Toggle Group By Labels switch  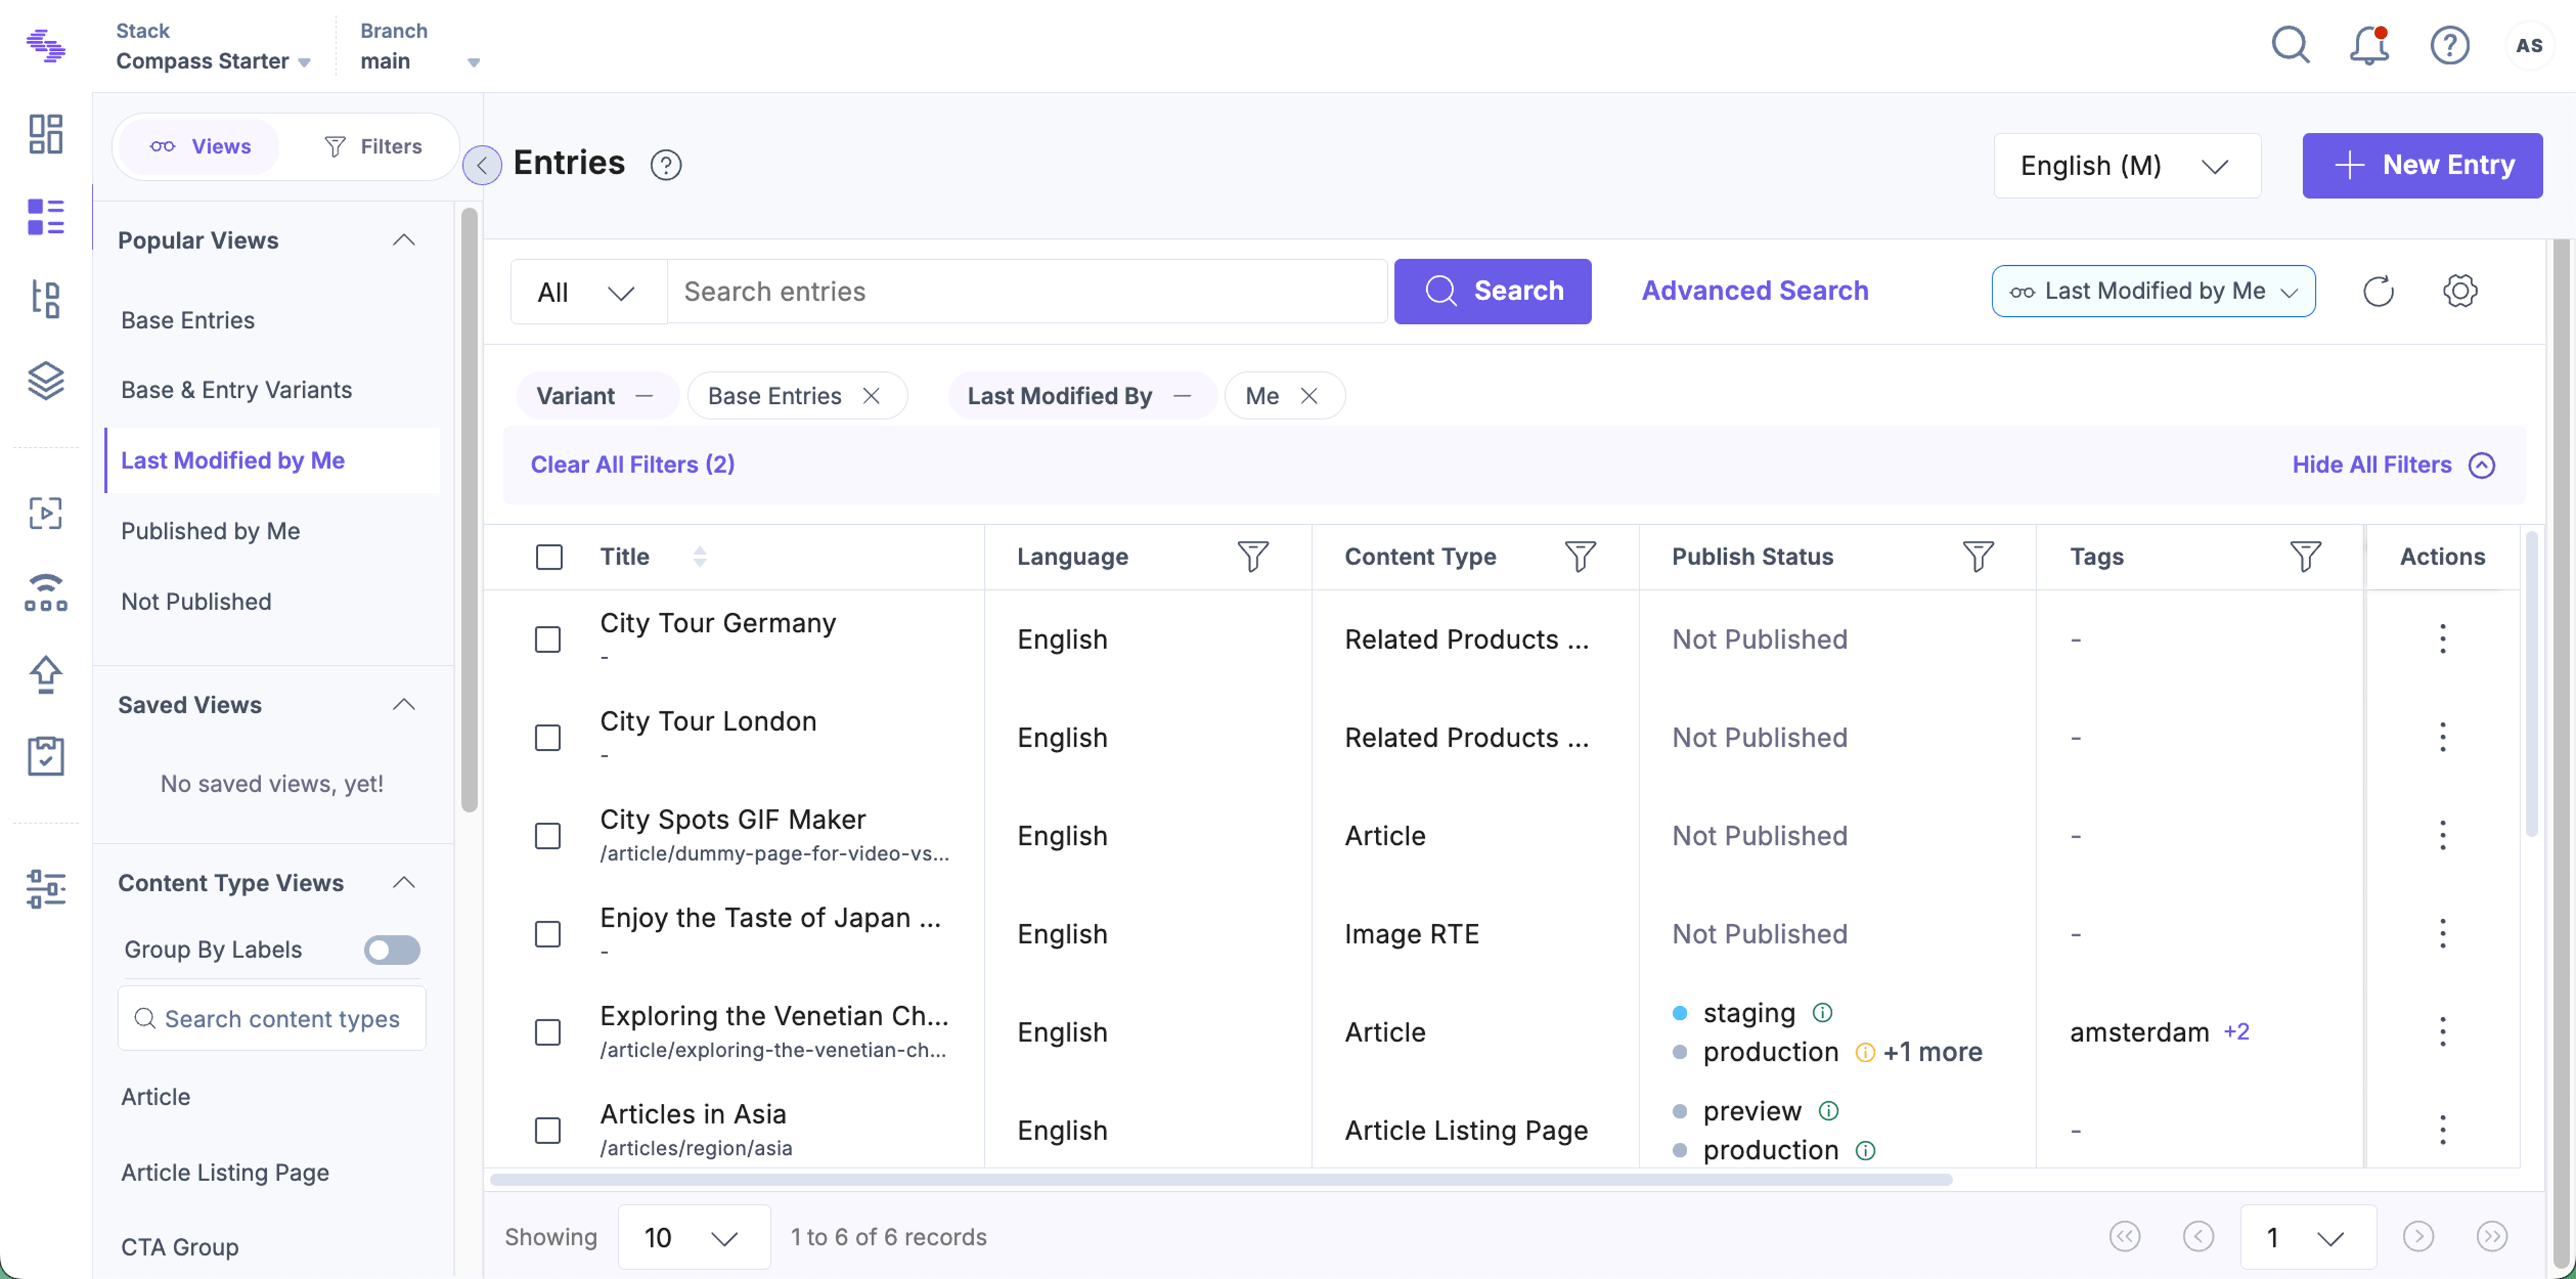pos(392,950)
